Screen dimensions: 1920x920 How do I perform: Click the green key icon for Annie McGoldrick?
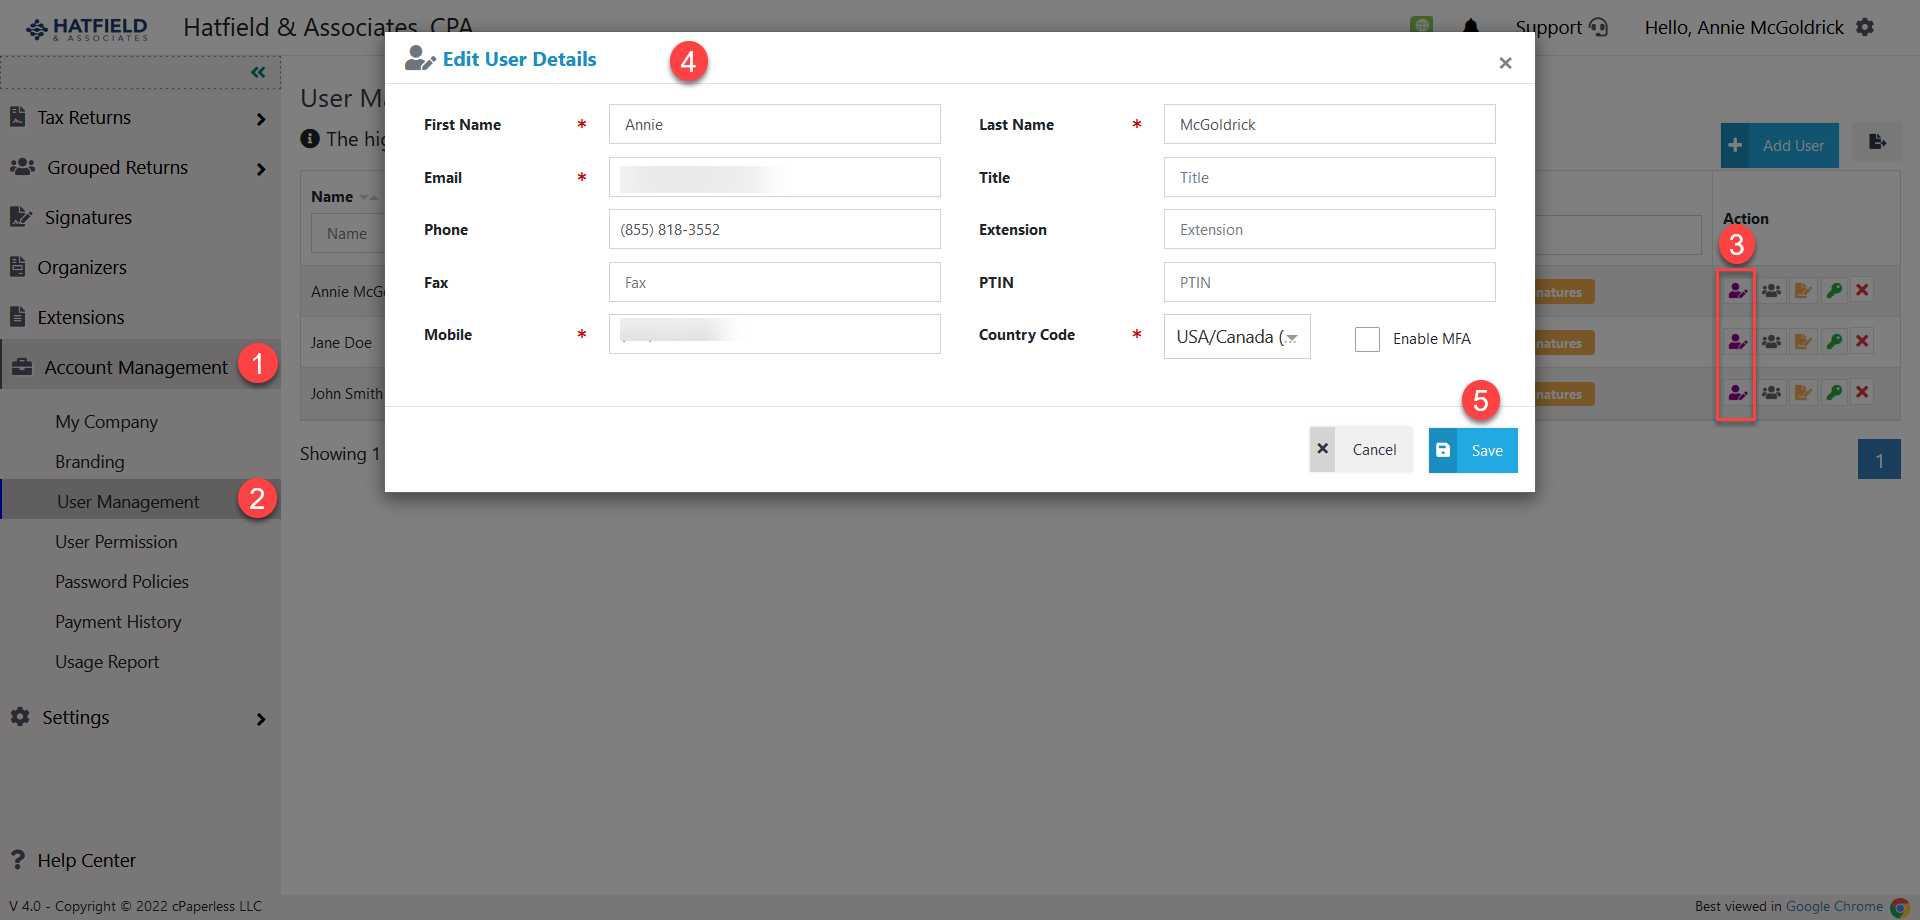1834,290
